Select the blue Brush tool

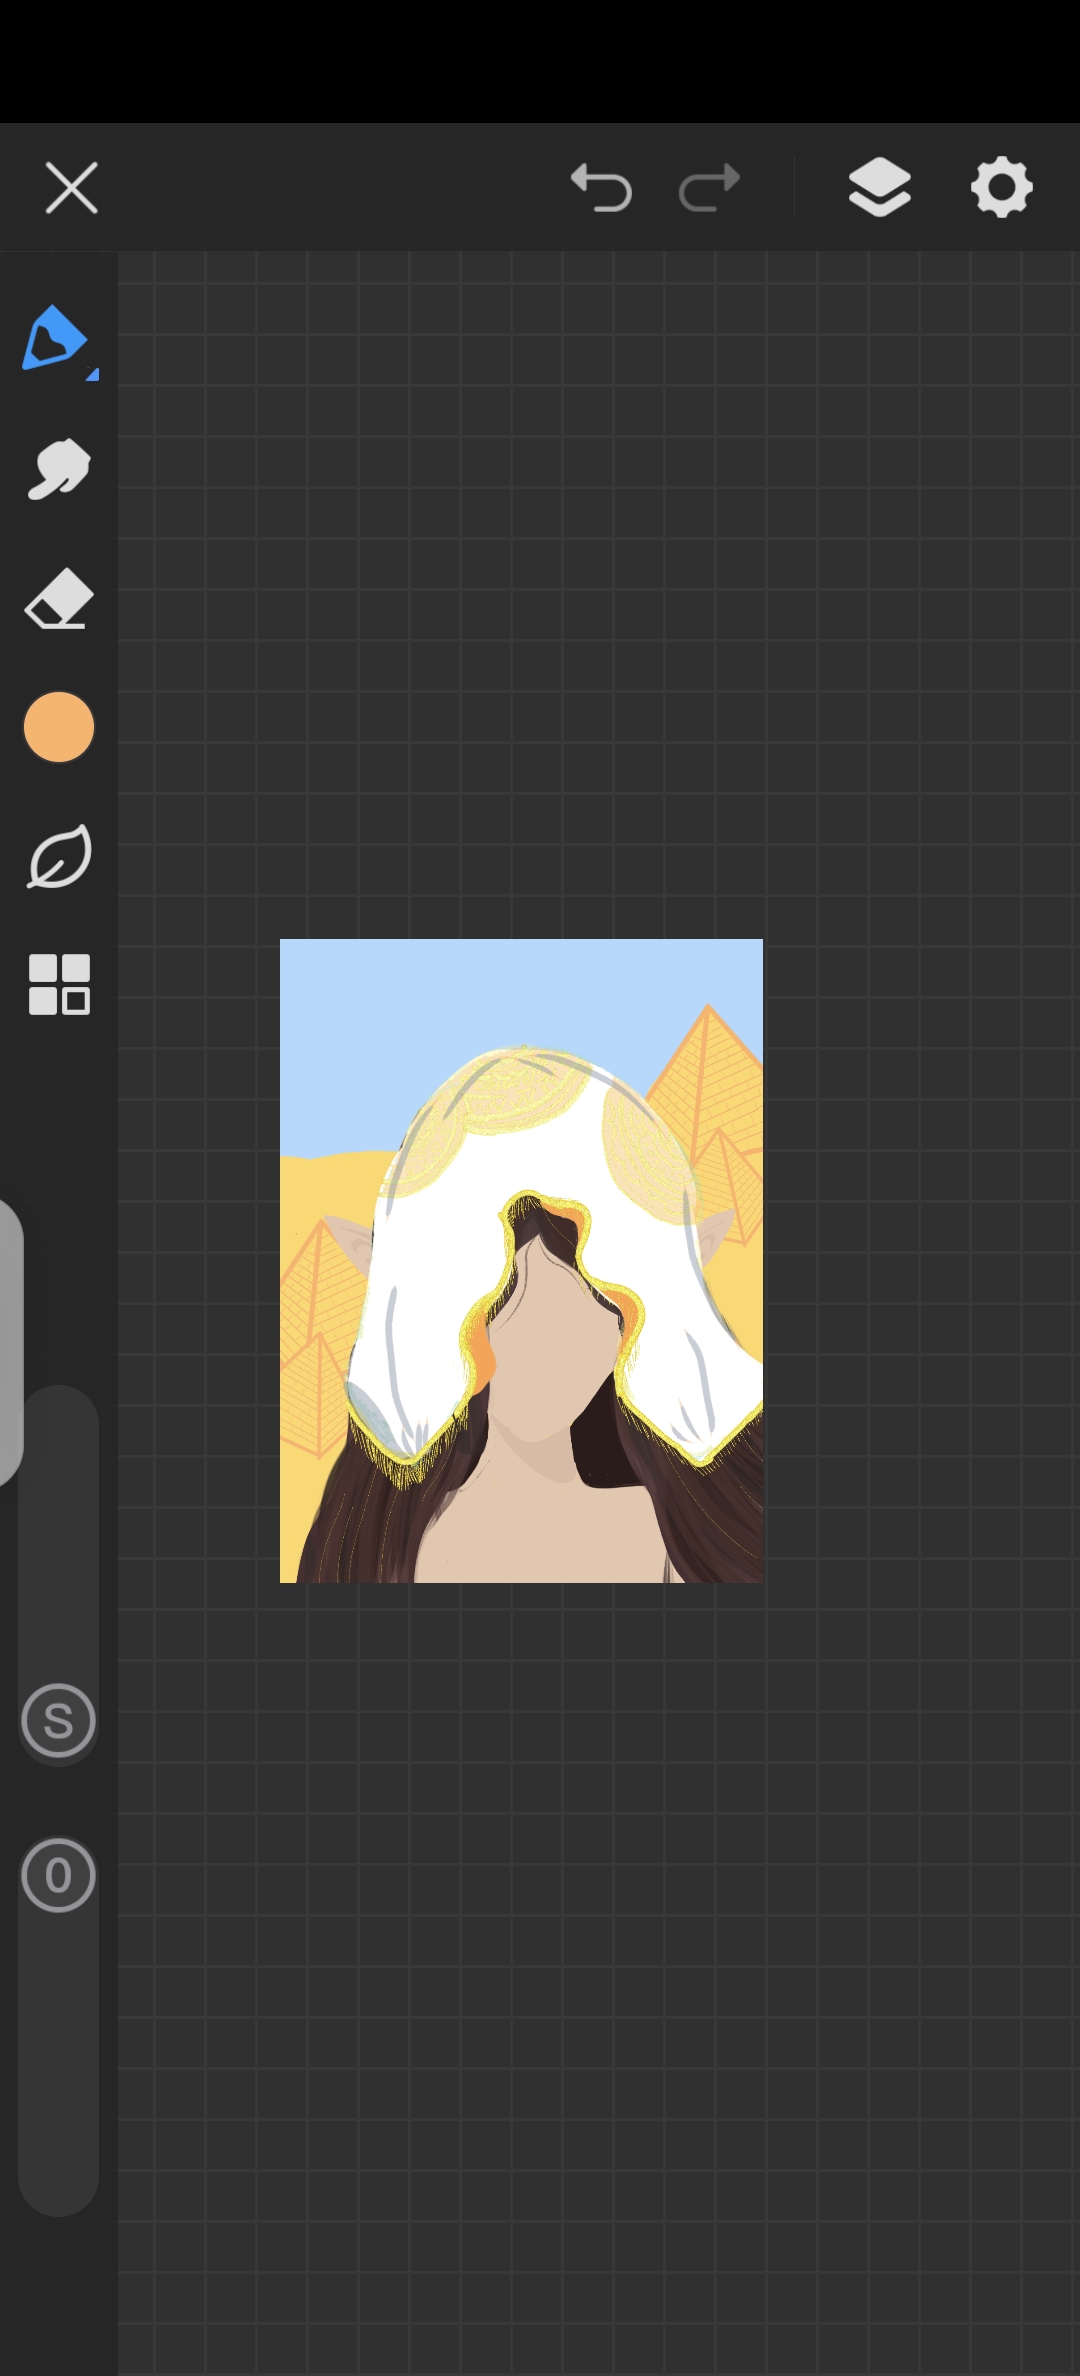tap(56, 340)
